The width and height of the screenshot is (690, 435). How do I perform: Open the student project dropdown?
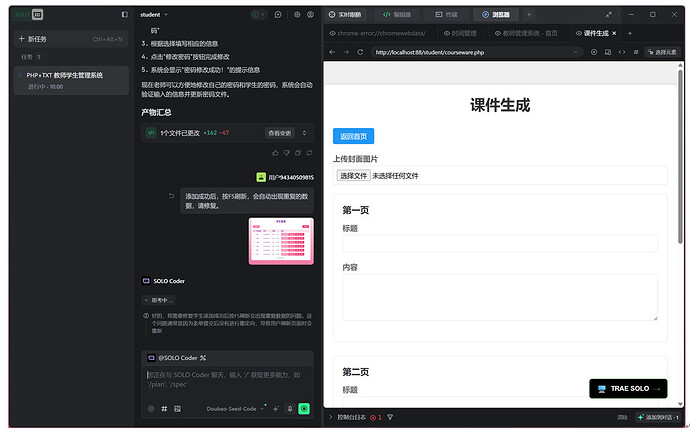pos(155,15)
